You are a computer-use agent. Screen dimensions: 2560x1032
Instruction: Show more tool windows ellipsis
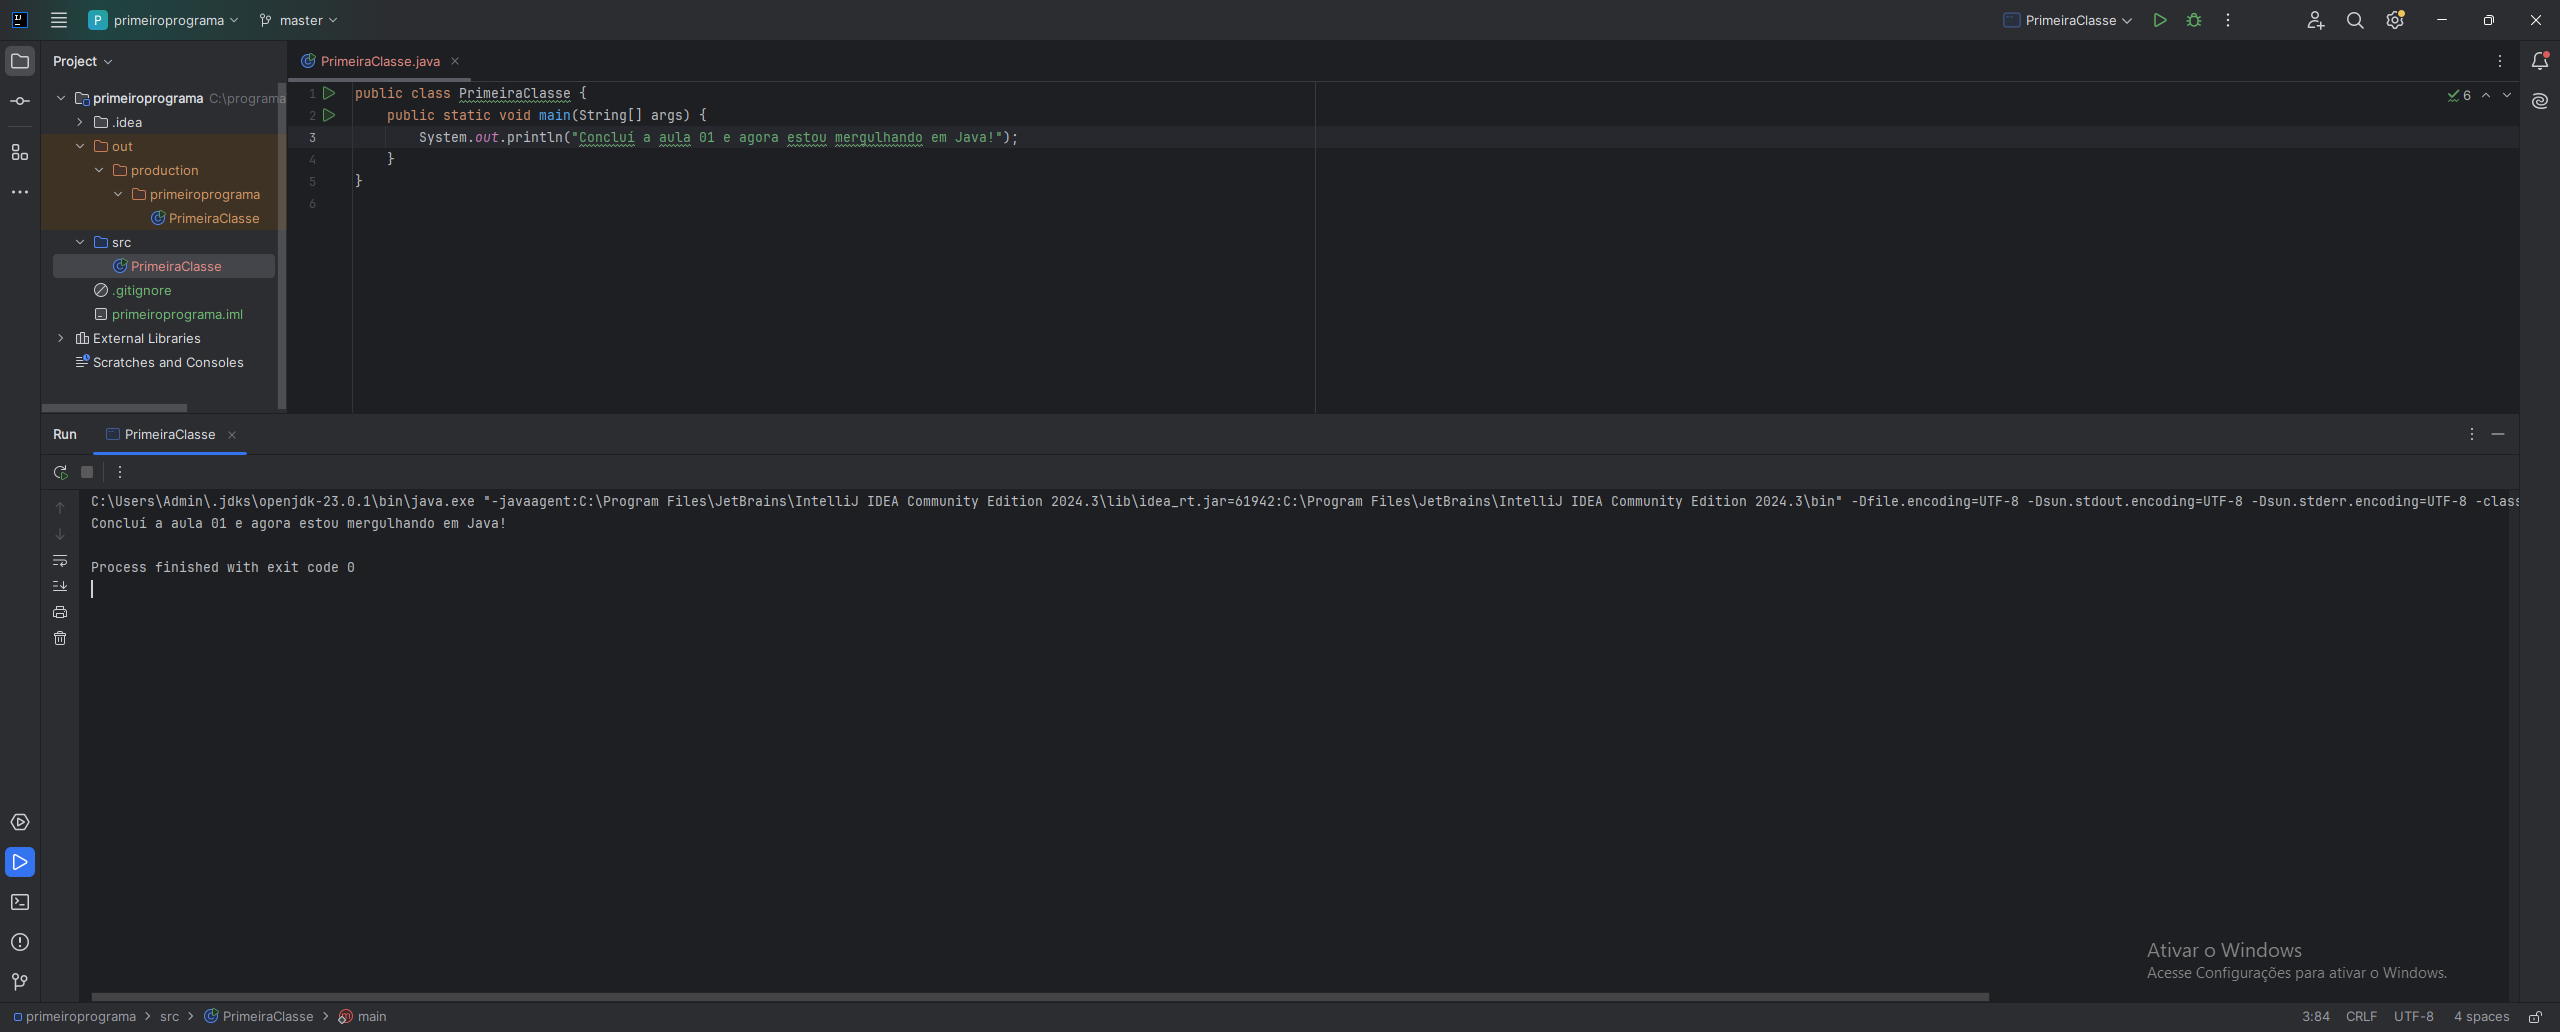point(20,192)
